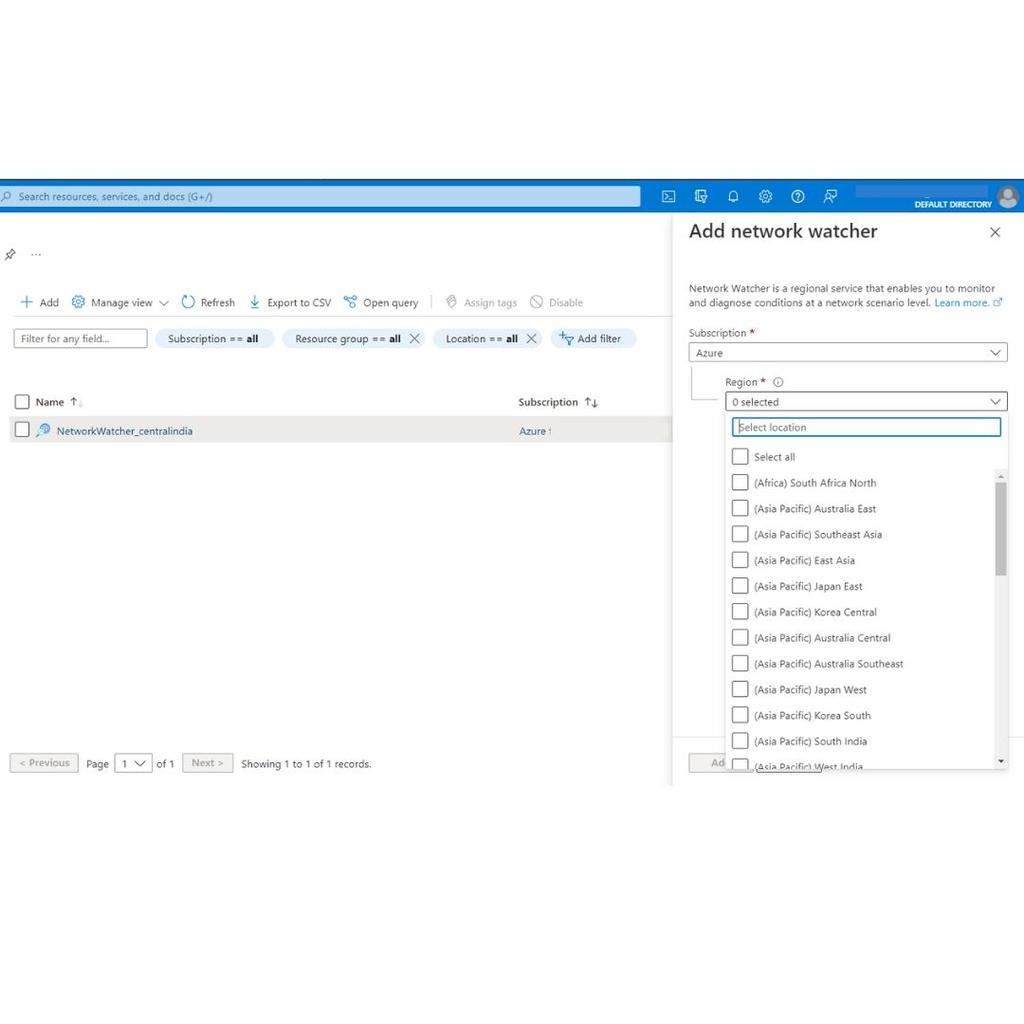This screenshot has width=1024, height=1024.
Task: Open directories and subscriptions filter
Action: click(x=702, y=196)
